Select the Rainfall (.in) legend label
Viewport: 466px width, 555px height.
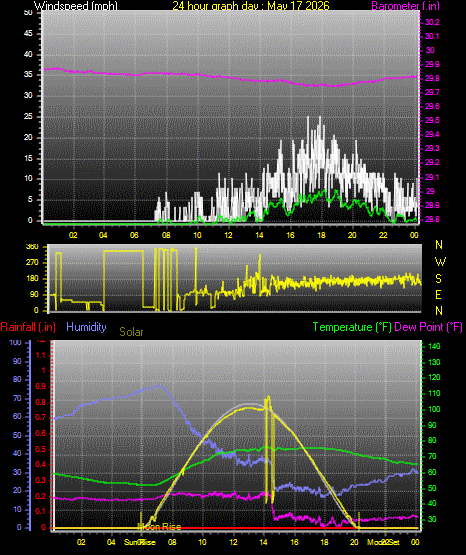[x=28, y=327]
